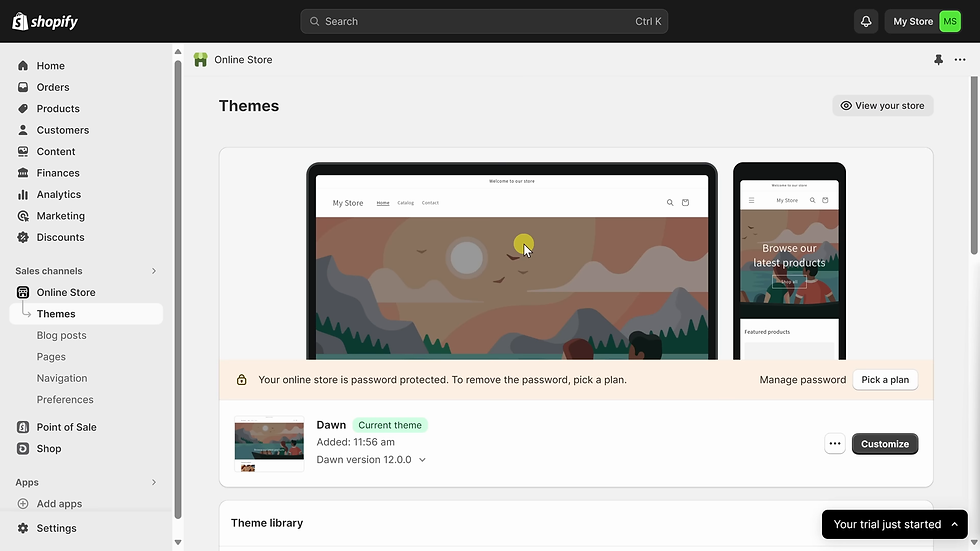Click the Pick a plan button

tap(885, 380)
